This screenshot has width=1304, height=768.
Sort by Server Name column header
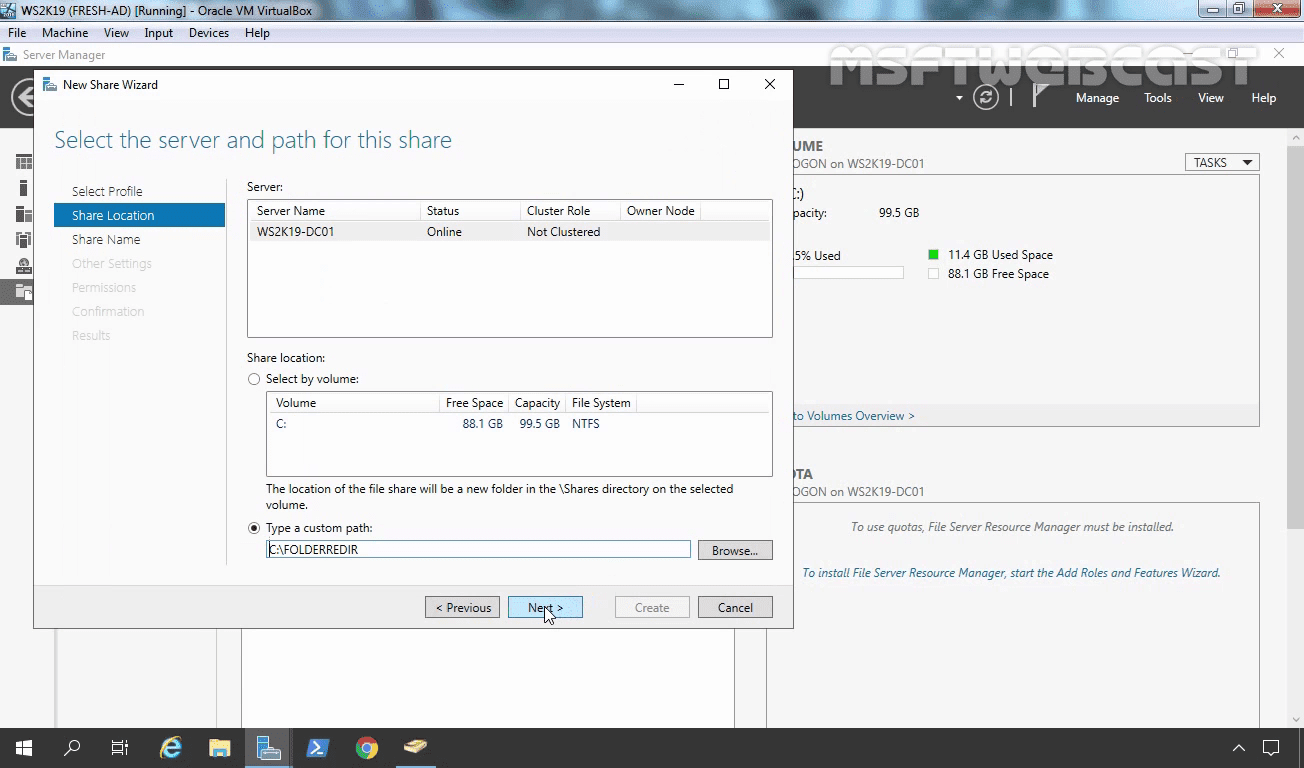click(x=334, y=211)
